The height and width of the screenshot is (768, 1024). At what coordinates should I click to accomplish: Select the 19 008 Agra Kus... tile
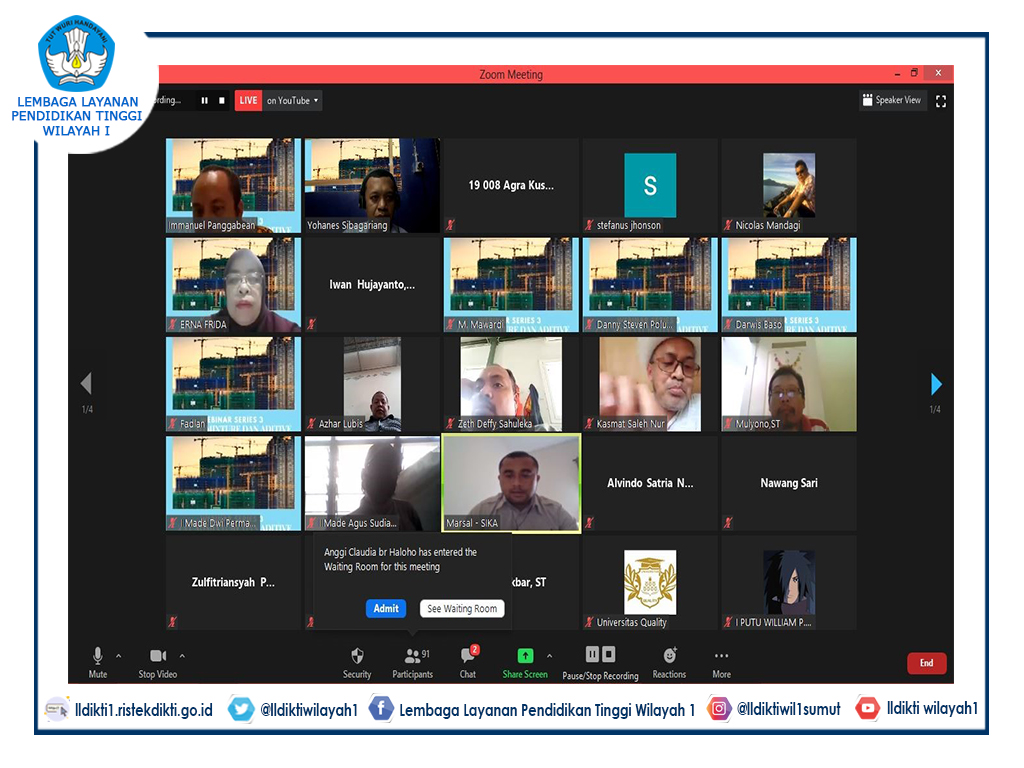point(511,185)
